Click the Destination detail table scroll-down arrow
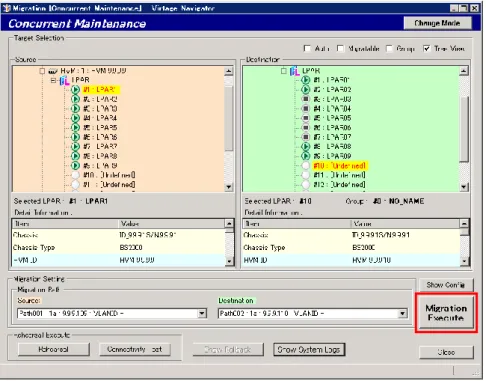486x381 pixels. tap(464, 261)
